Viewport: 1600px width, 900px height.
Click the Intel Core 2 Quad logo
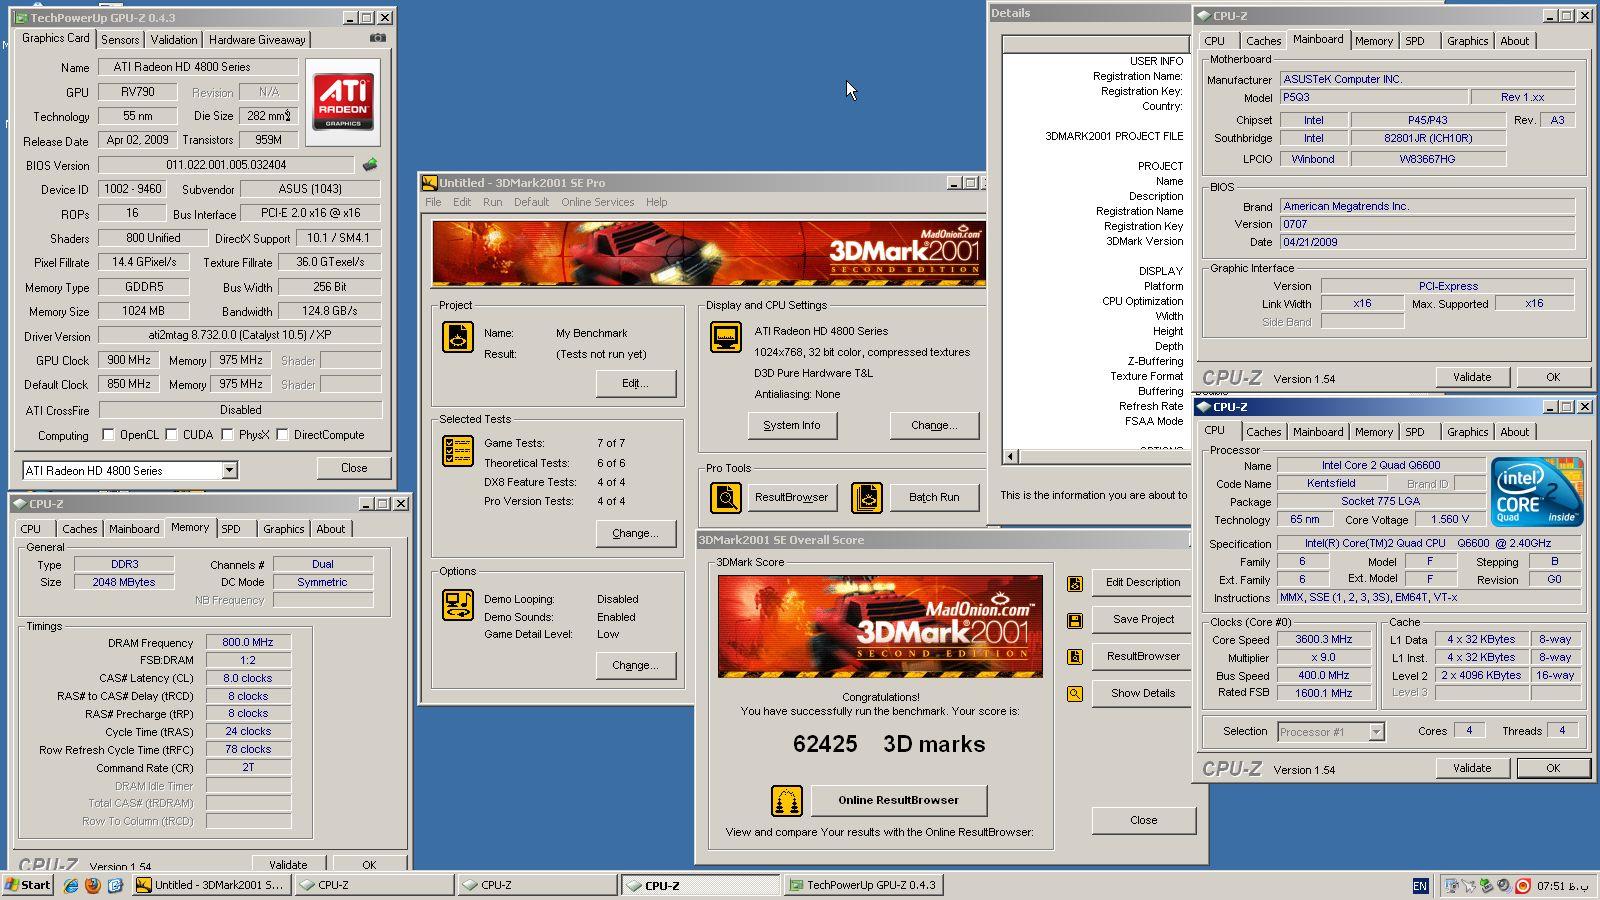point(1536,491)
